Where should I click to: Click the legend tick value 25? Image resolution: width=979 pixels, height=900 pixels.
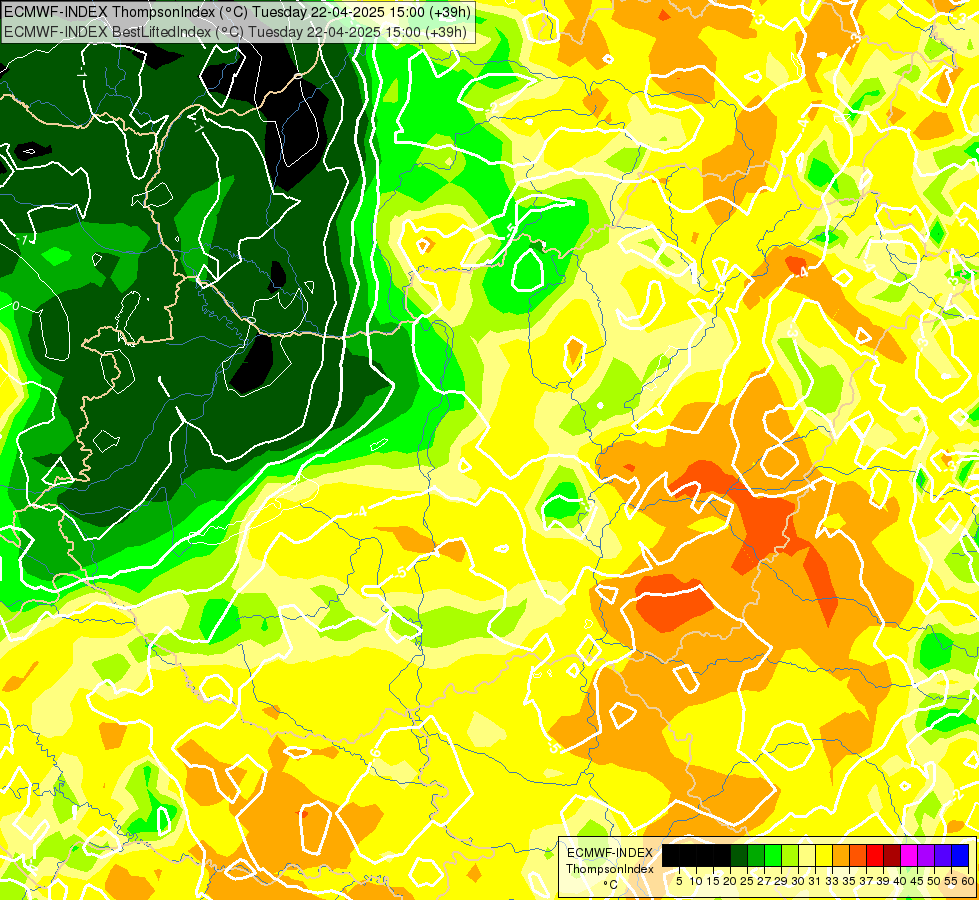coord(747,881)
